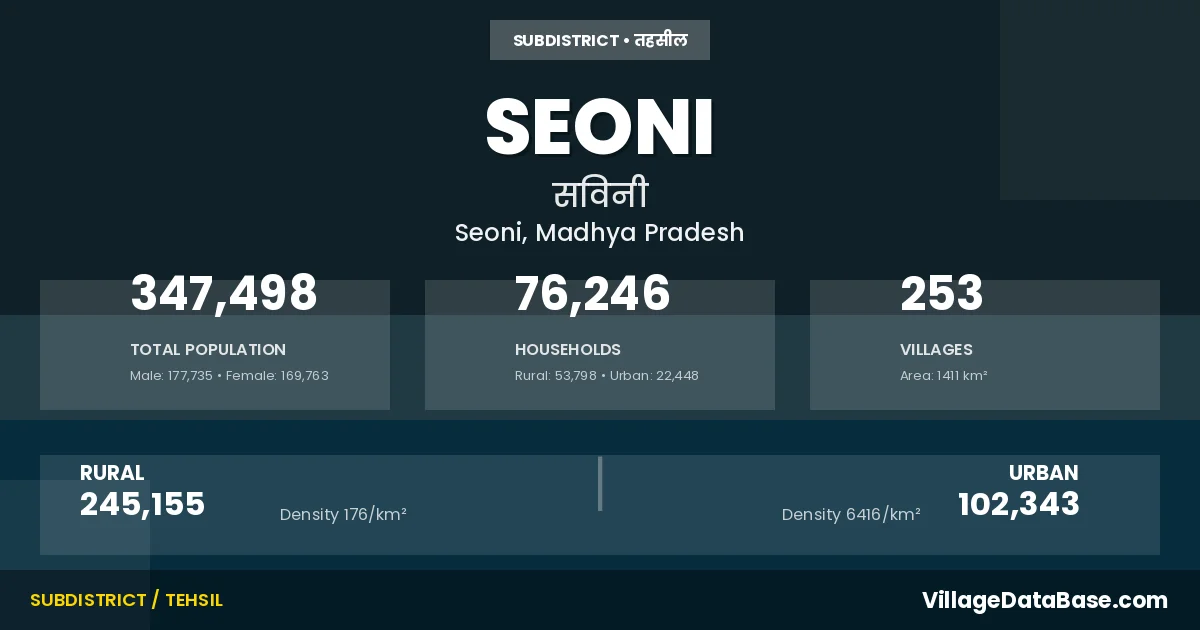This screenshot has width=1200, height=630.
Task: Select the large SEONI title
Action: pyautogui.click(x=600, y=127)
